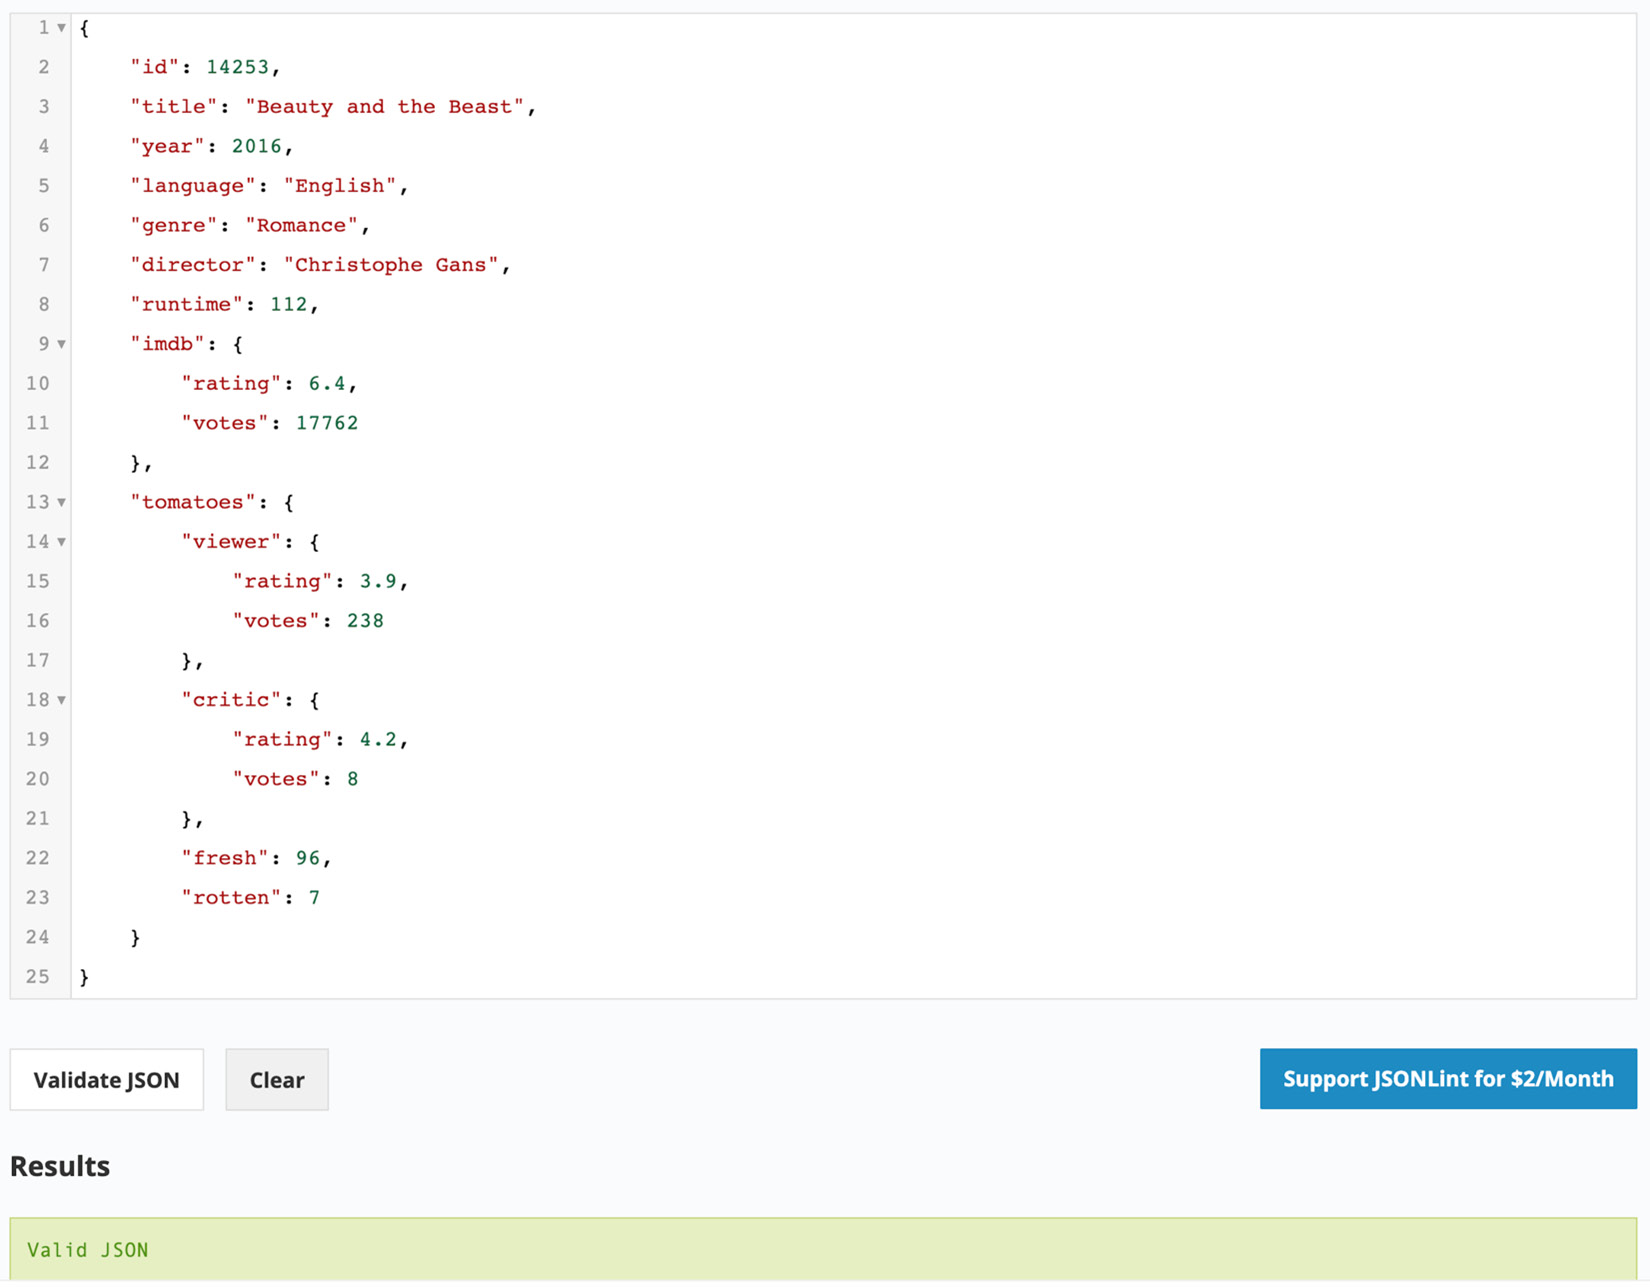Click Support JSONLint for $2/Month
Screen dimensions: 1650x1287
tap(1447, 1079)
